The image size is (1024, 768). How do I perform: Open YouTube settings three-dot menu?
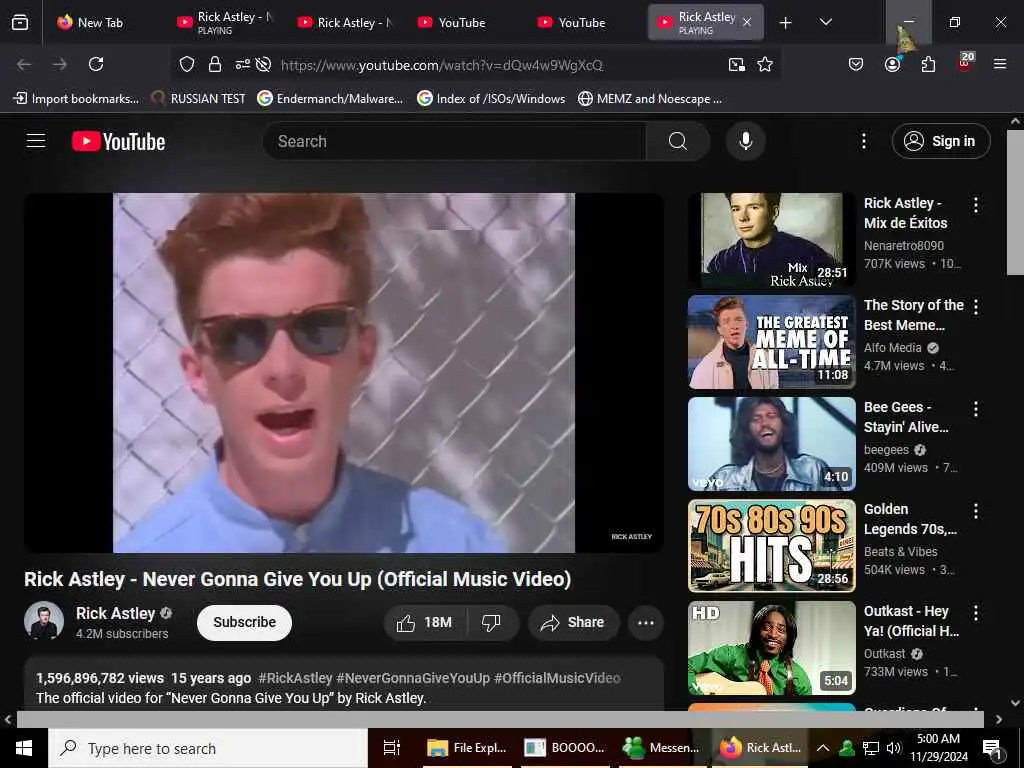[863, 141]
